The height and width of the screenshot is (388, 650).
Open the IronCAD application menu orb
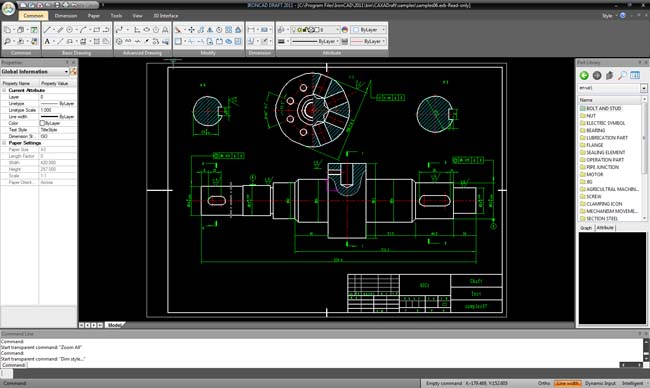click(8, 9)
